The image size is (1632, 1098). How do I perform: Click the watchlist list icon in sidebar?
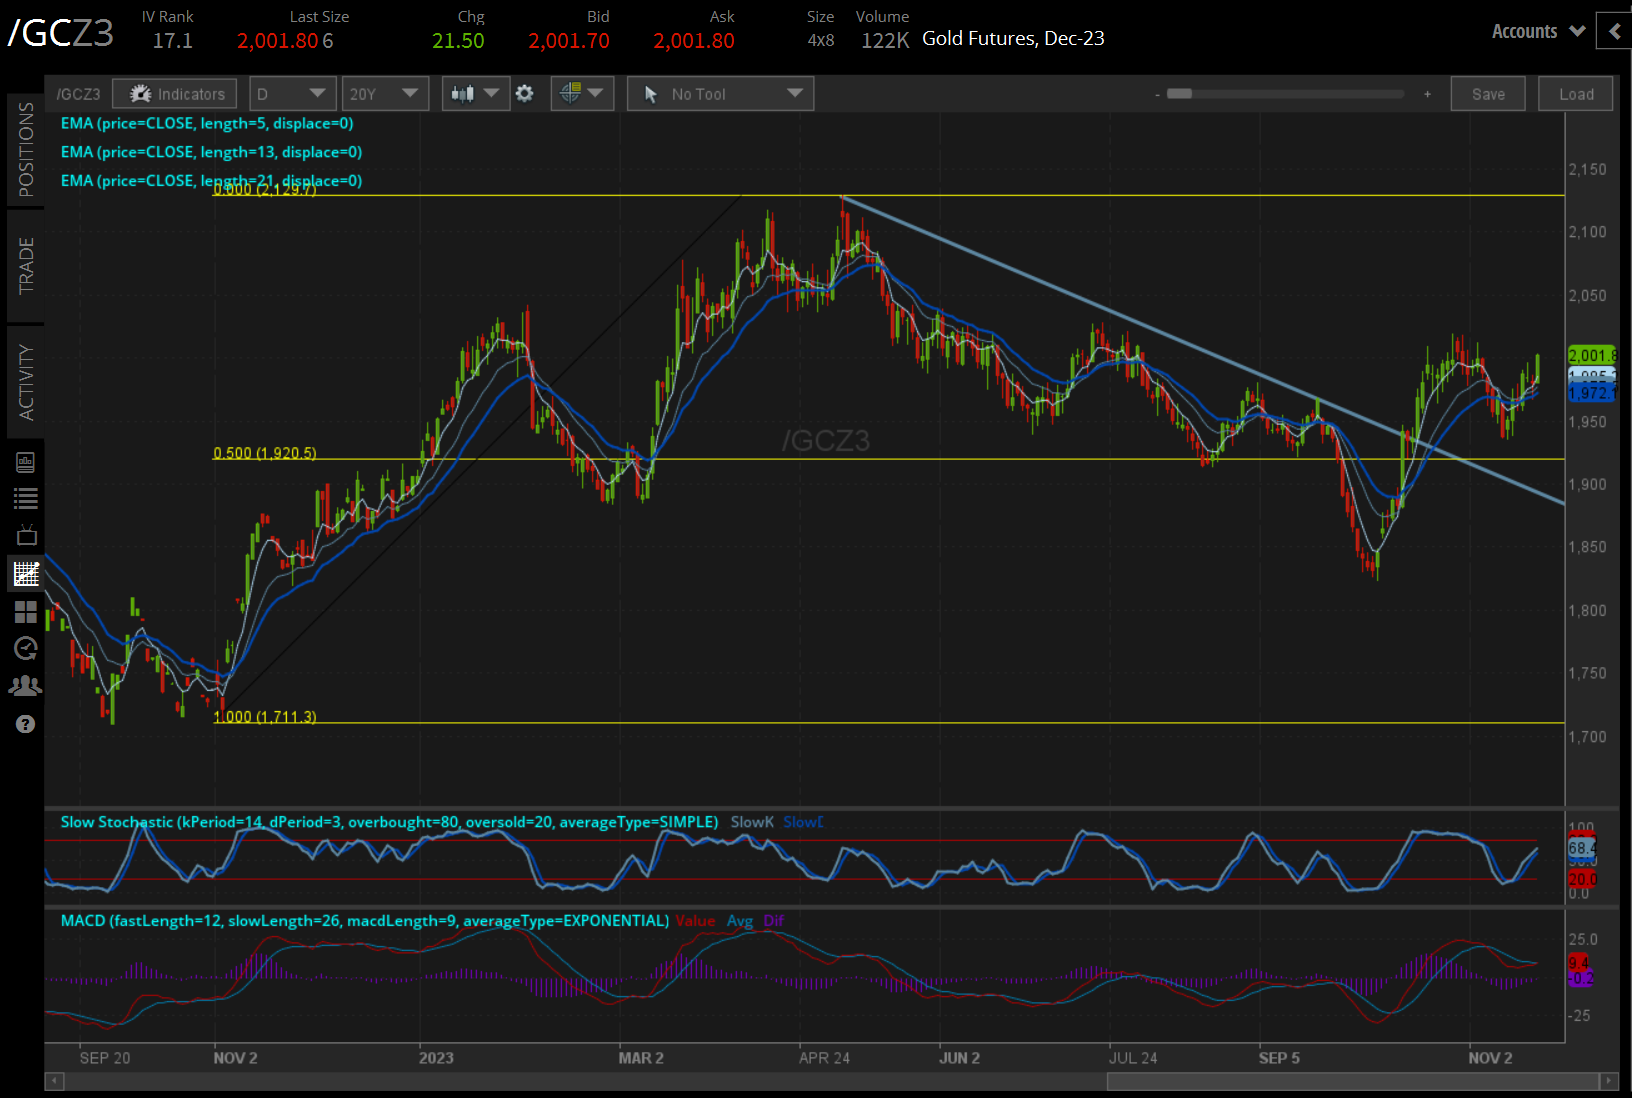click(26, 498)
